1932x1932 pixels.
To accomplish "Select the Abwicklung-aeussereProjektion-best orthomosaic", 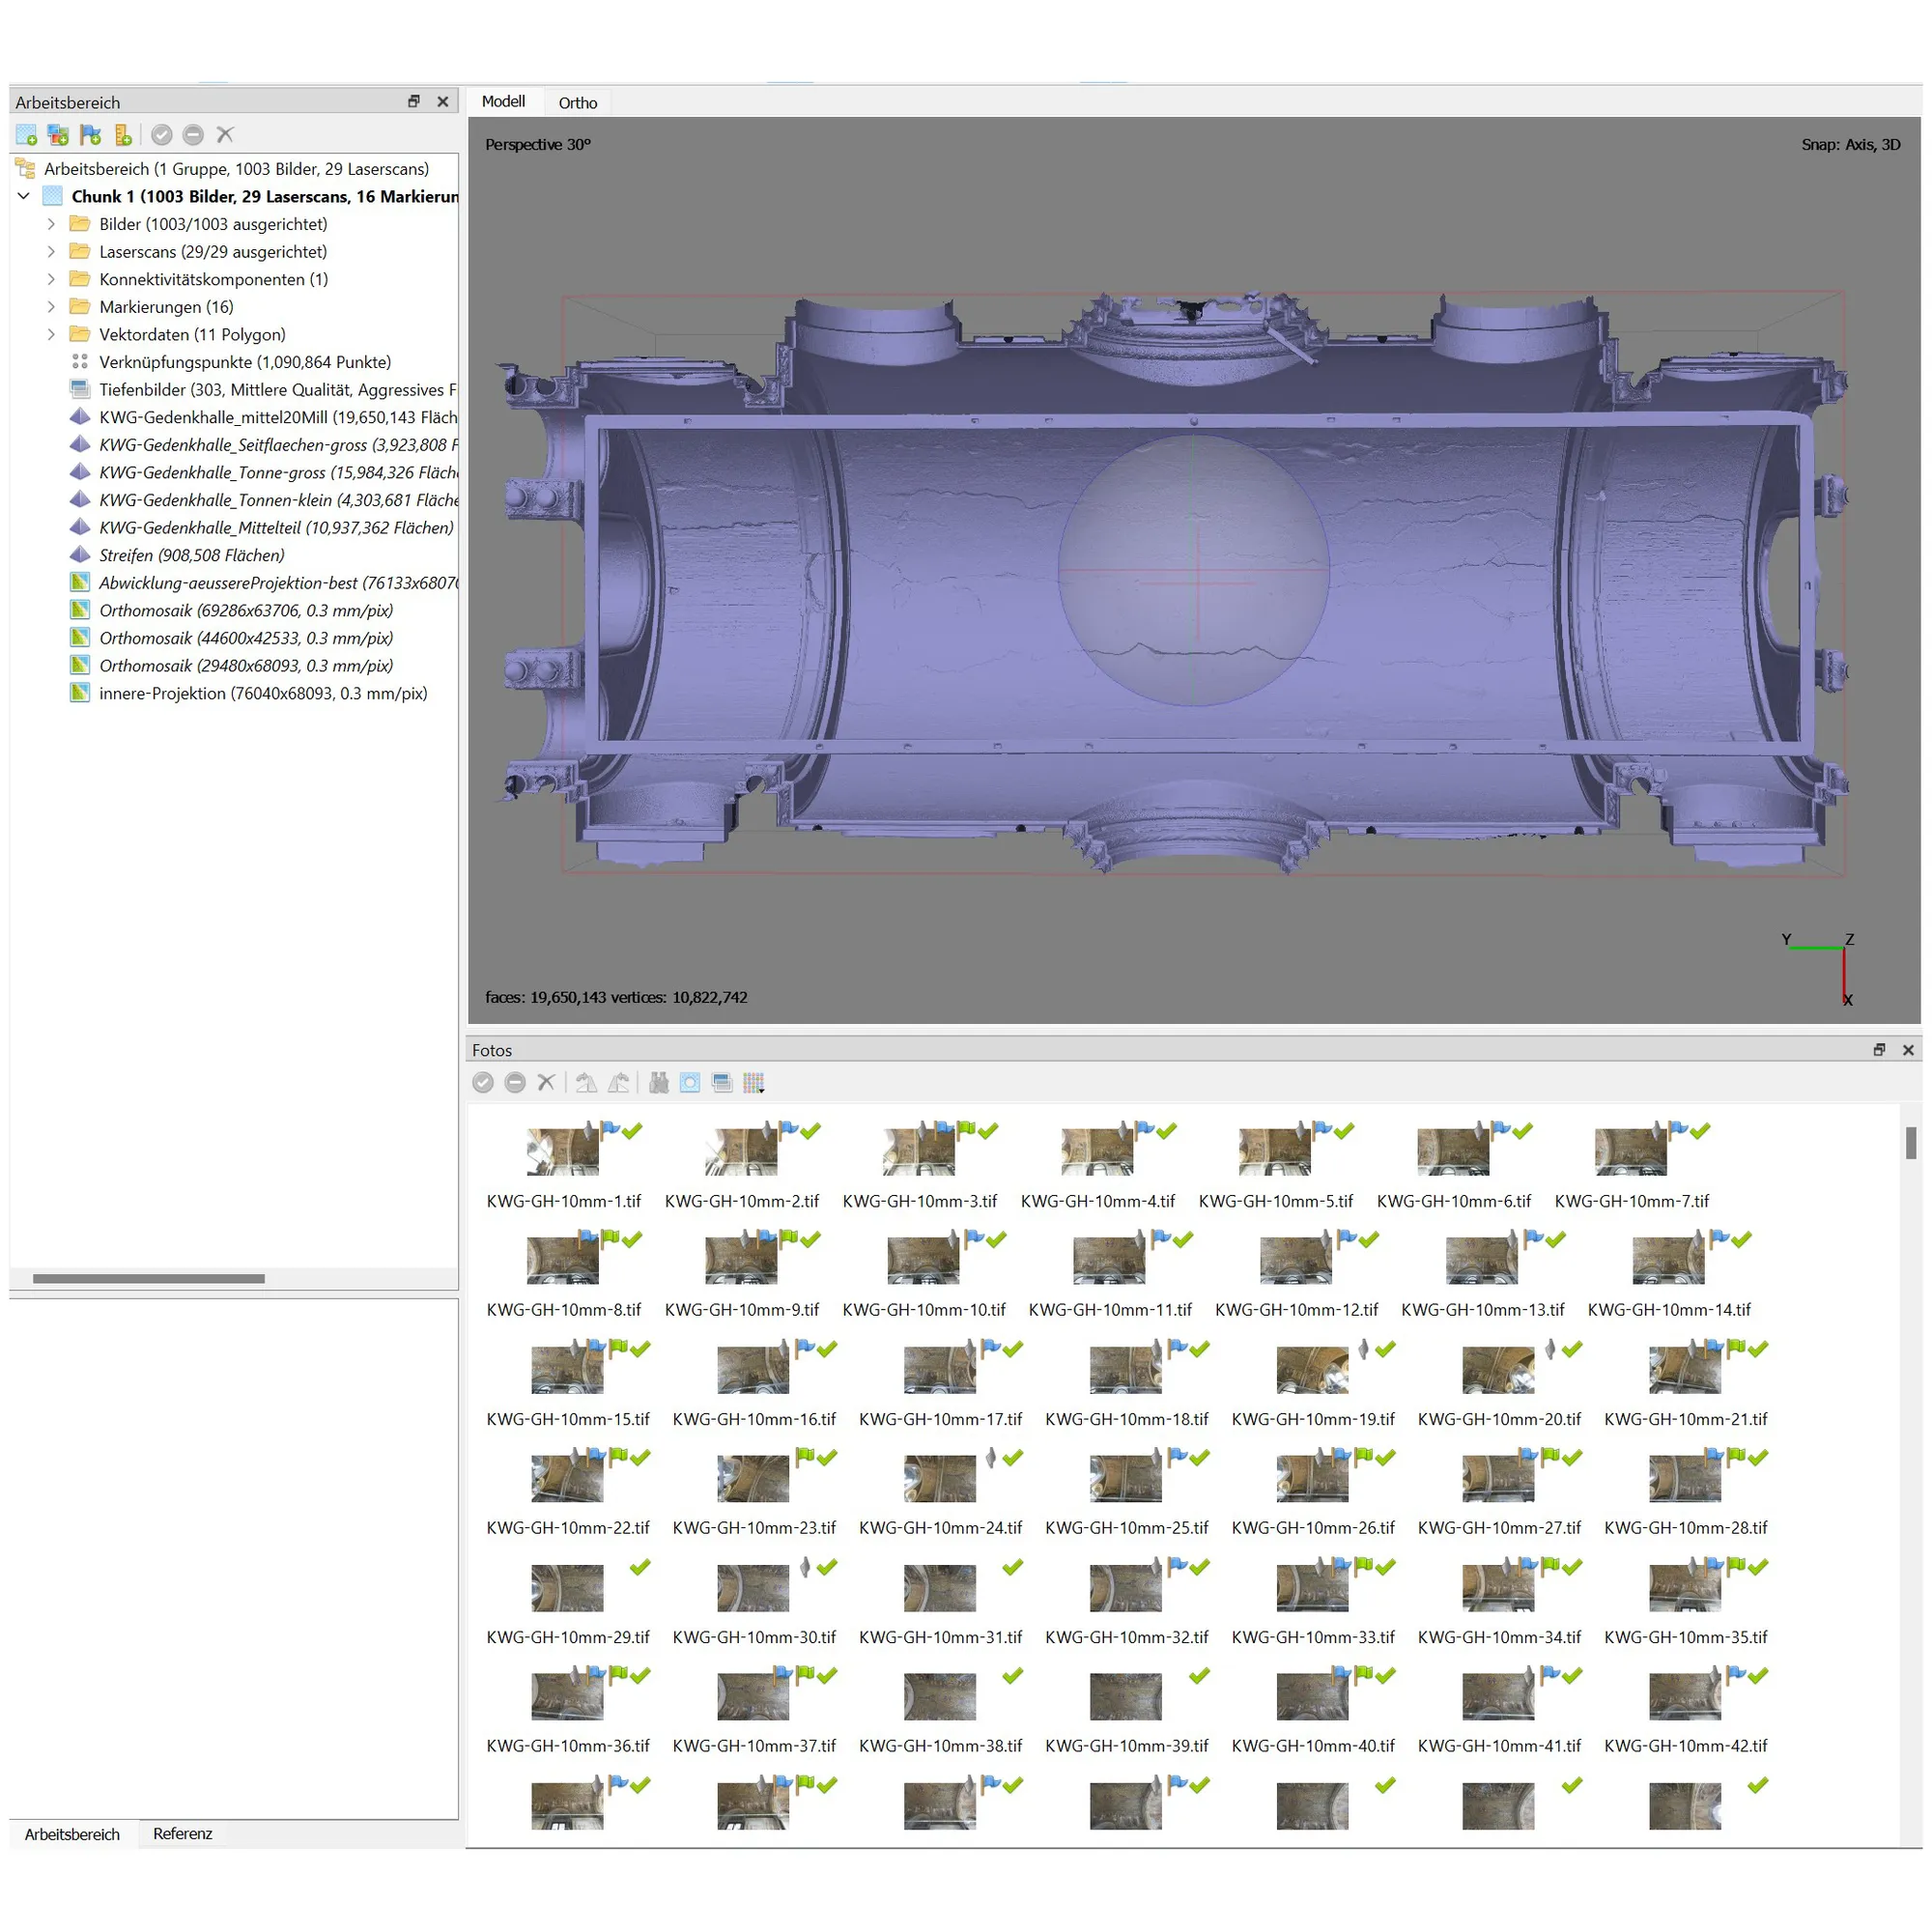I will pyautogui.click(x=263, y=583).
